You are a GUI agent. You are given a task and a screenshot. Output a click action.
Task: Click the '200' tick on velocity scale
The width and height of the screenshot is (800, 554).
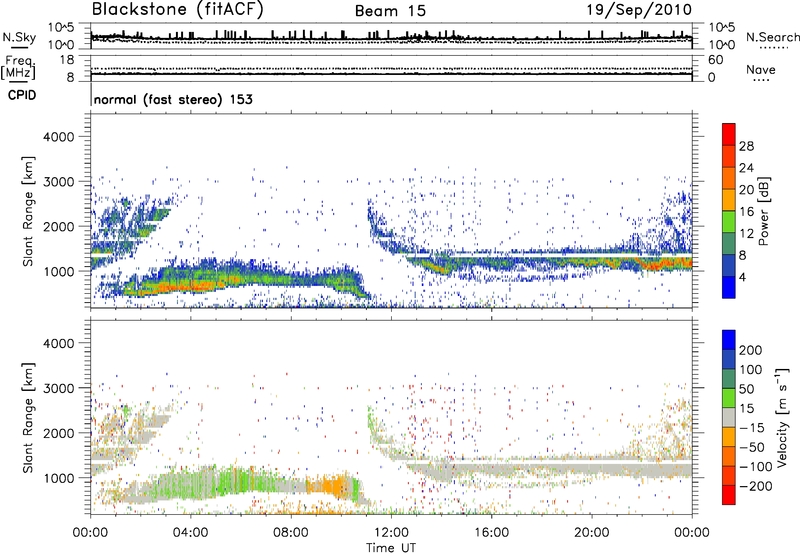[751, 350]
